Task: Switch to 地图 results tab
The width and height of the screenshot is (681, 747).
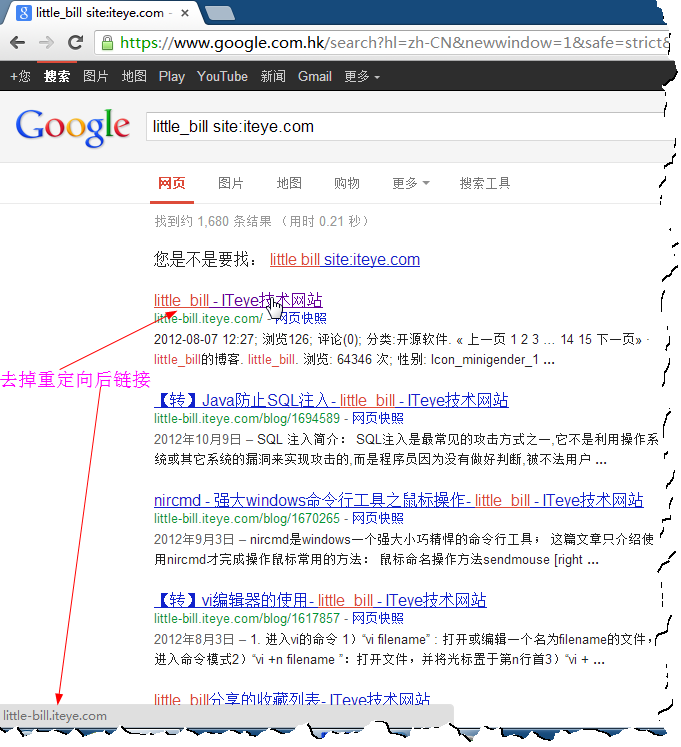Action: [289, 183]
